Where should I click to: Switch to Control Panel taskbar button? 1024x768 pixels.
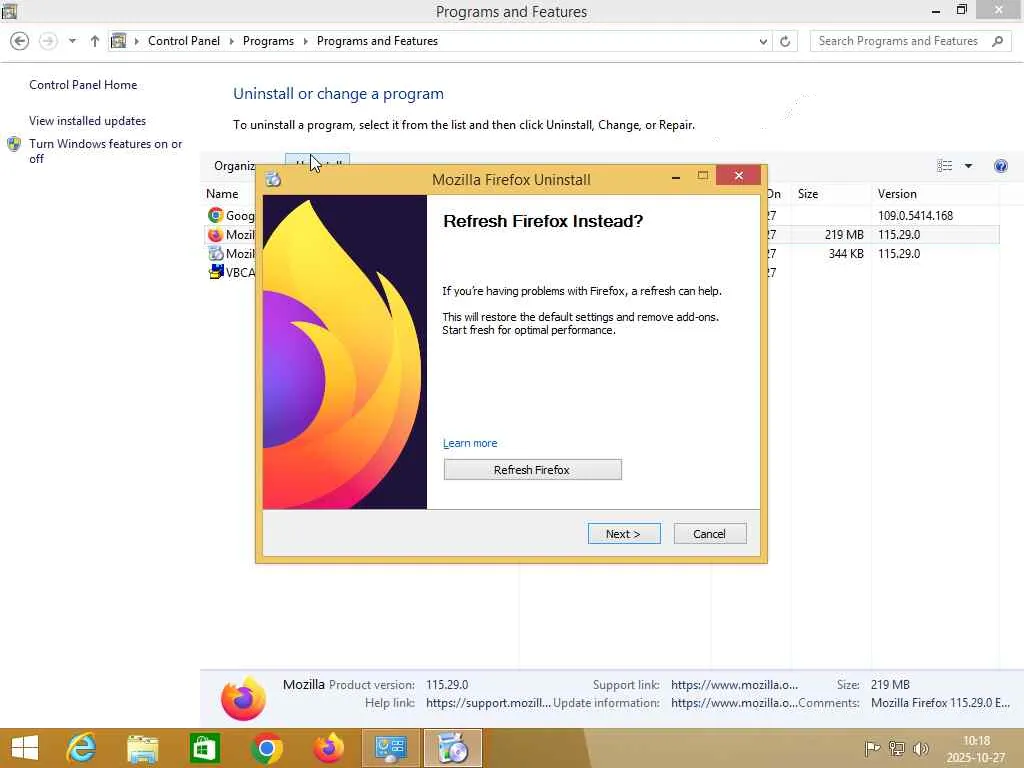391,748
